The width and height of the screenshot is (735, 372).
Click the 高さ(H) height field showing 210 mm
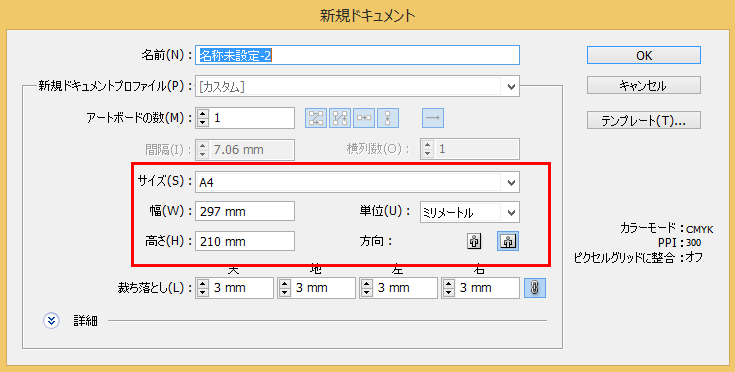click(245, 242)
